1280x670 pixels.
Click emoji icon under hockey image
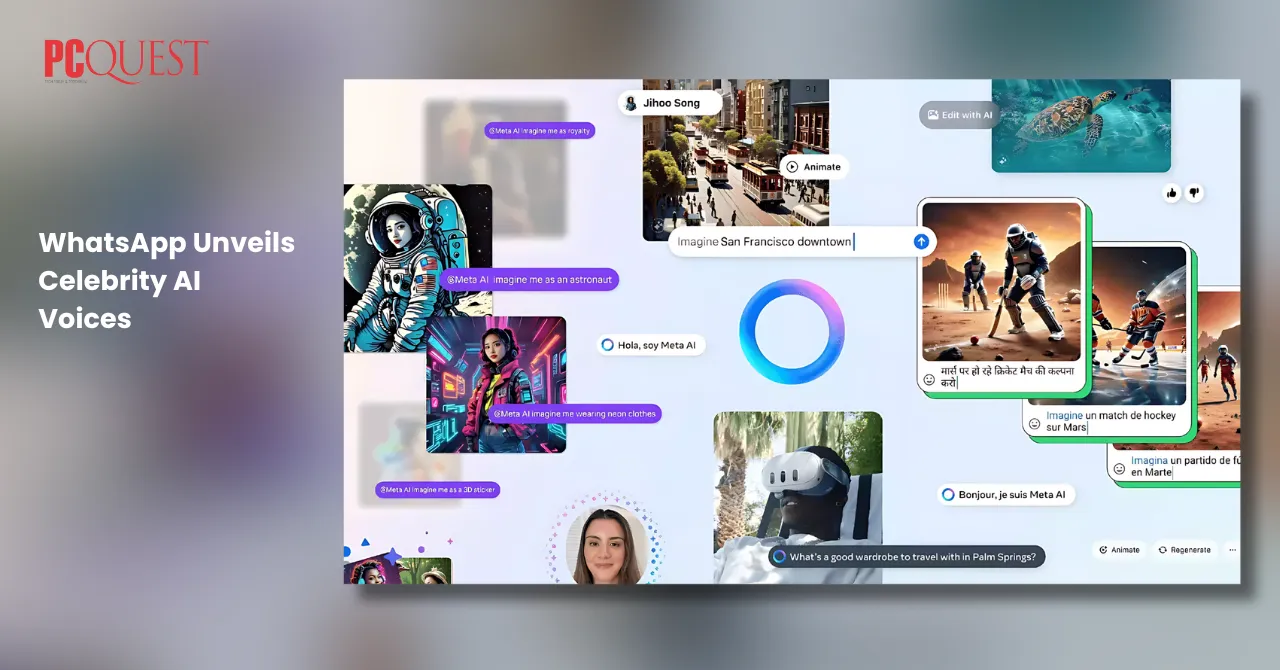tap(1035, 423)
